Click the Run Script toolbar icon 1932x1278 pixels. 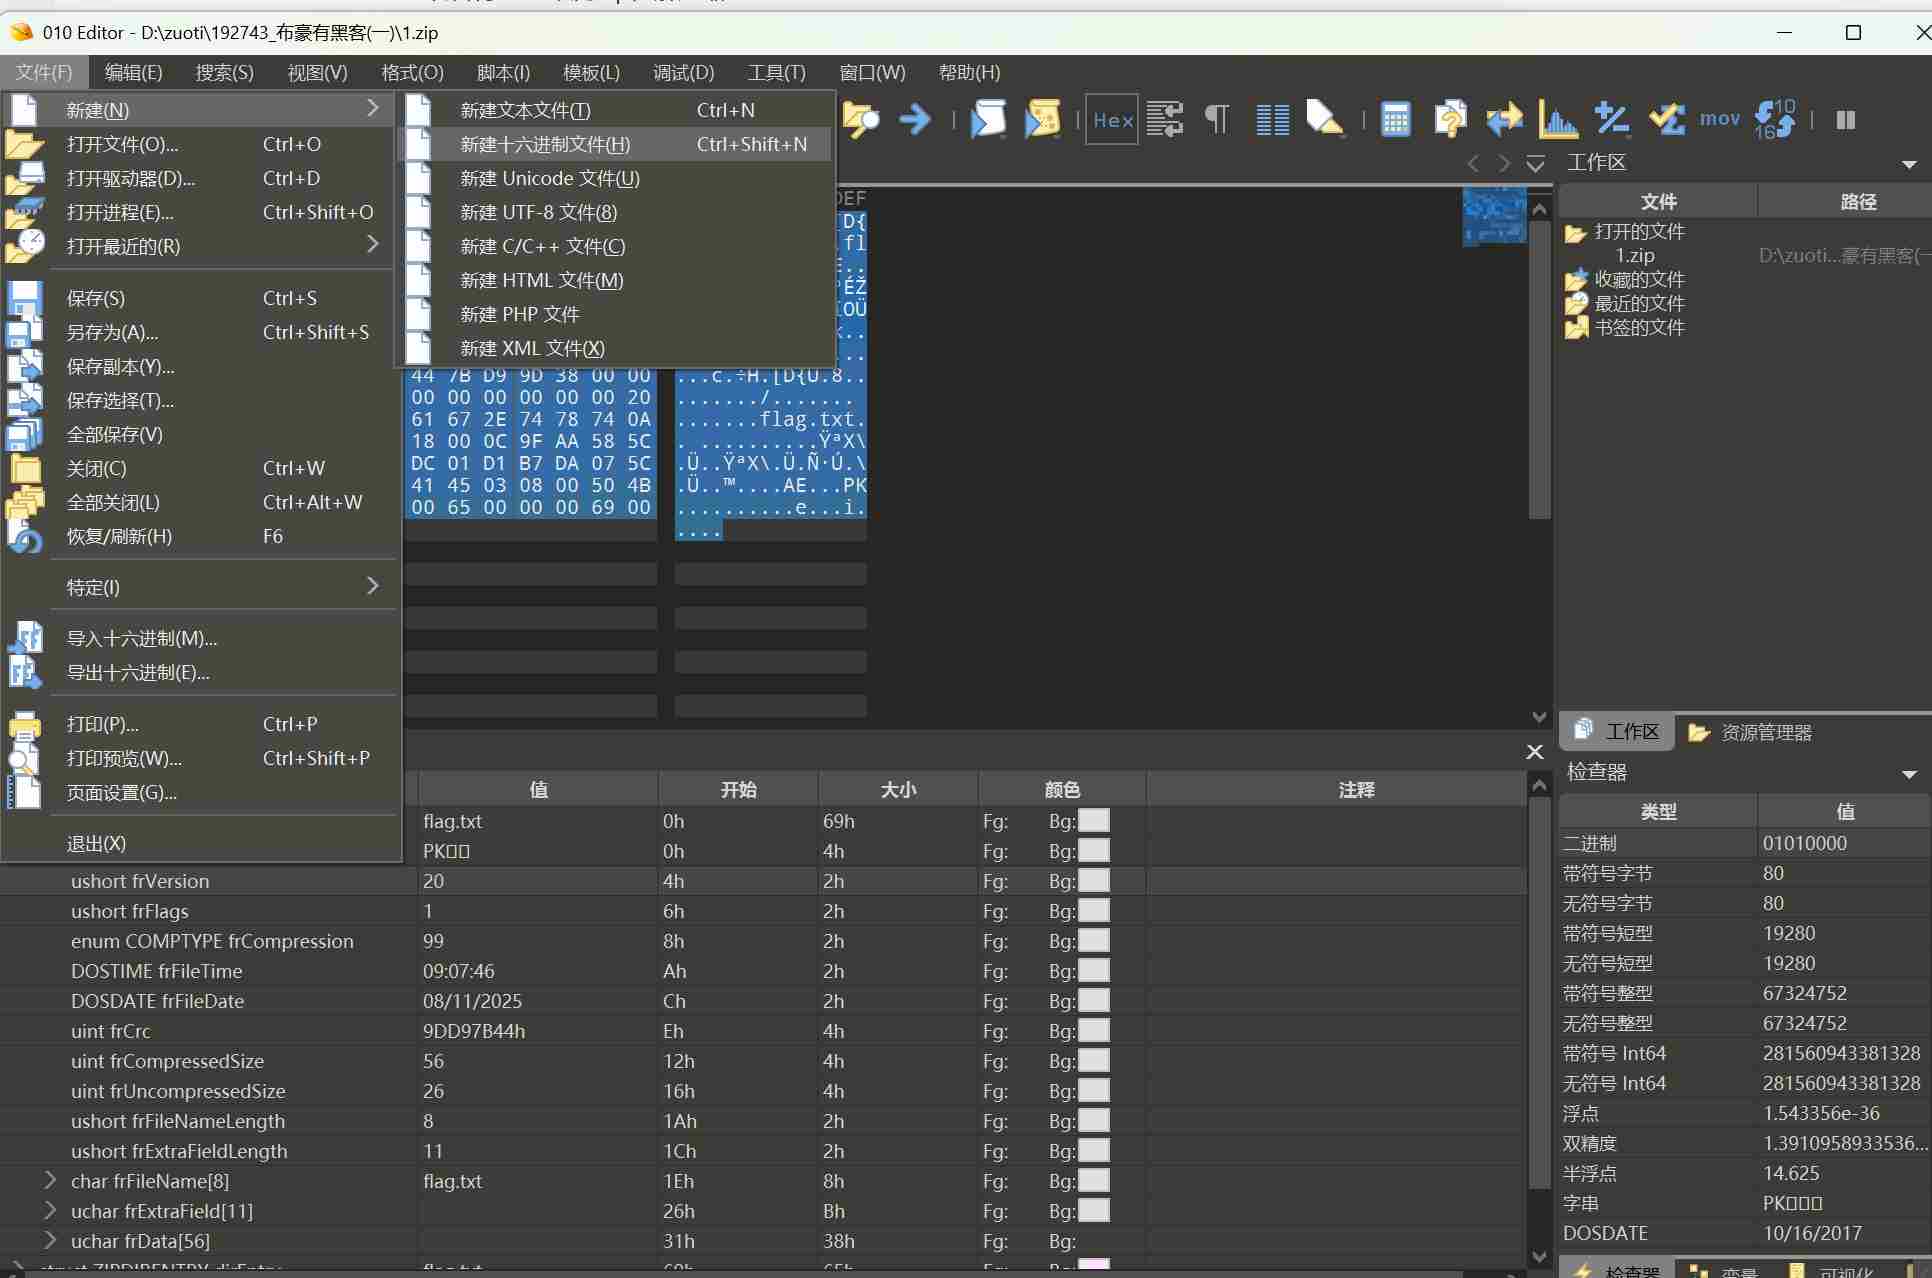[x=988, y=119]
